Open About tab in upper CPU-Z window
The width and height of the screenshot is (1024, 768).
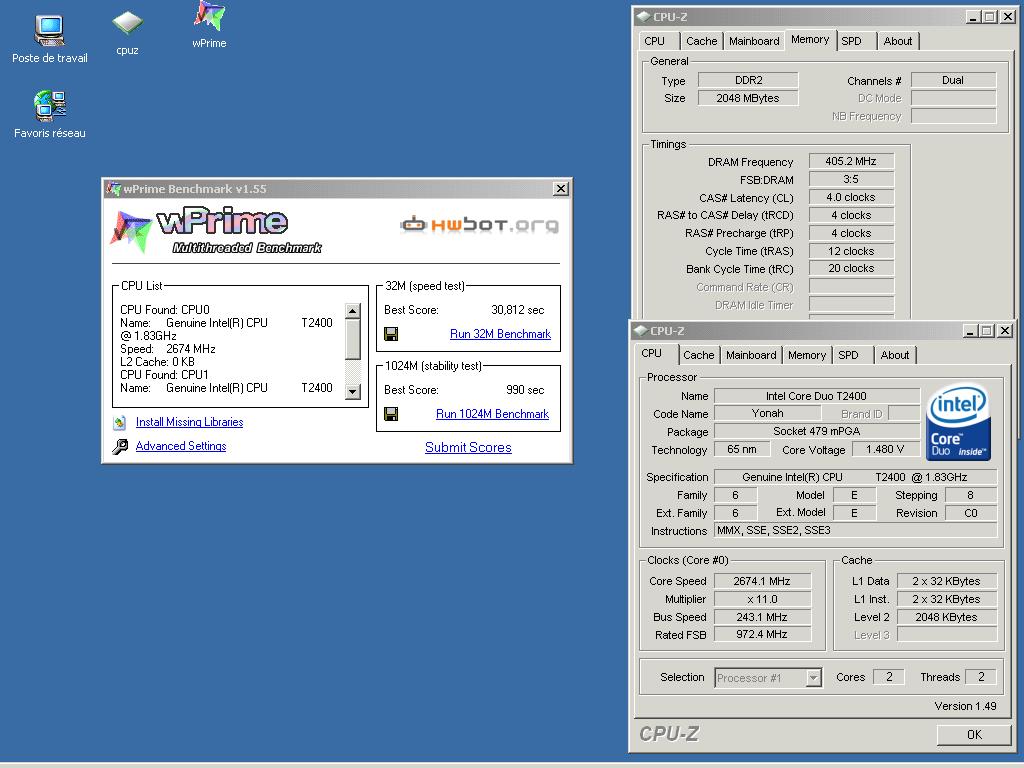[898, 41]
